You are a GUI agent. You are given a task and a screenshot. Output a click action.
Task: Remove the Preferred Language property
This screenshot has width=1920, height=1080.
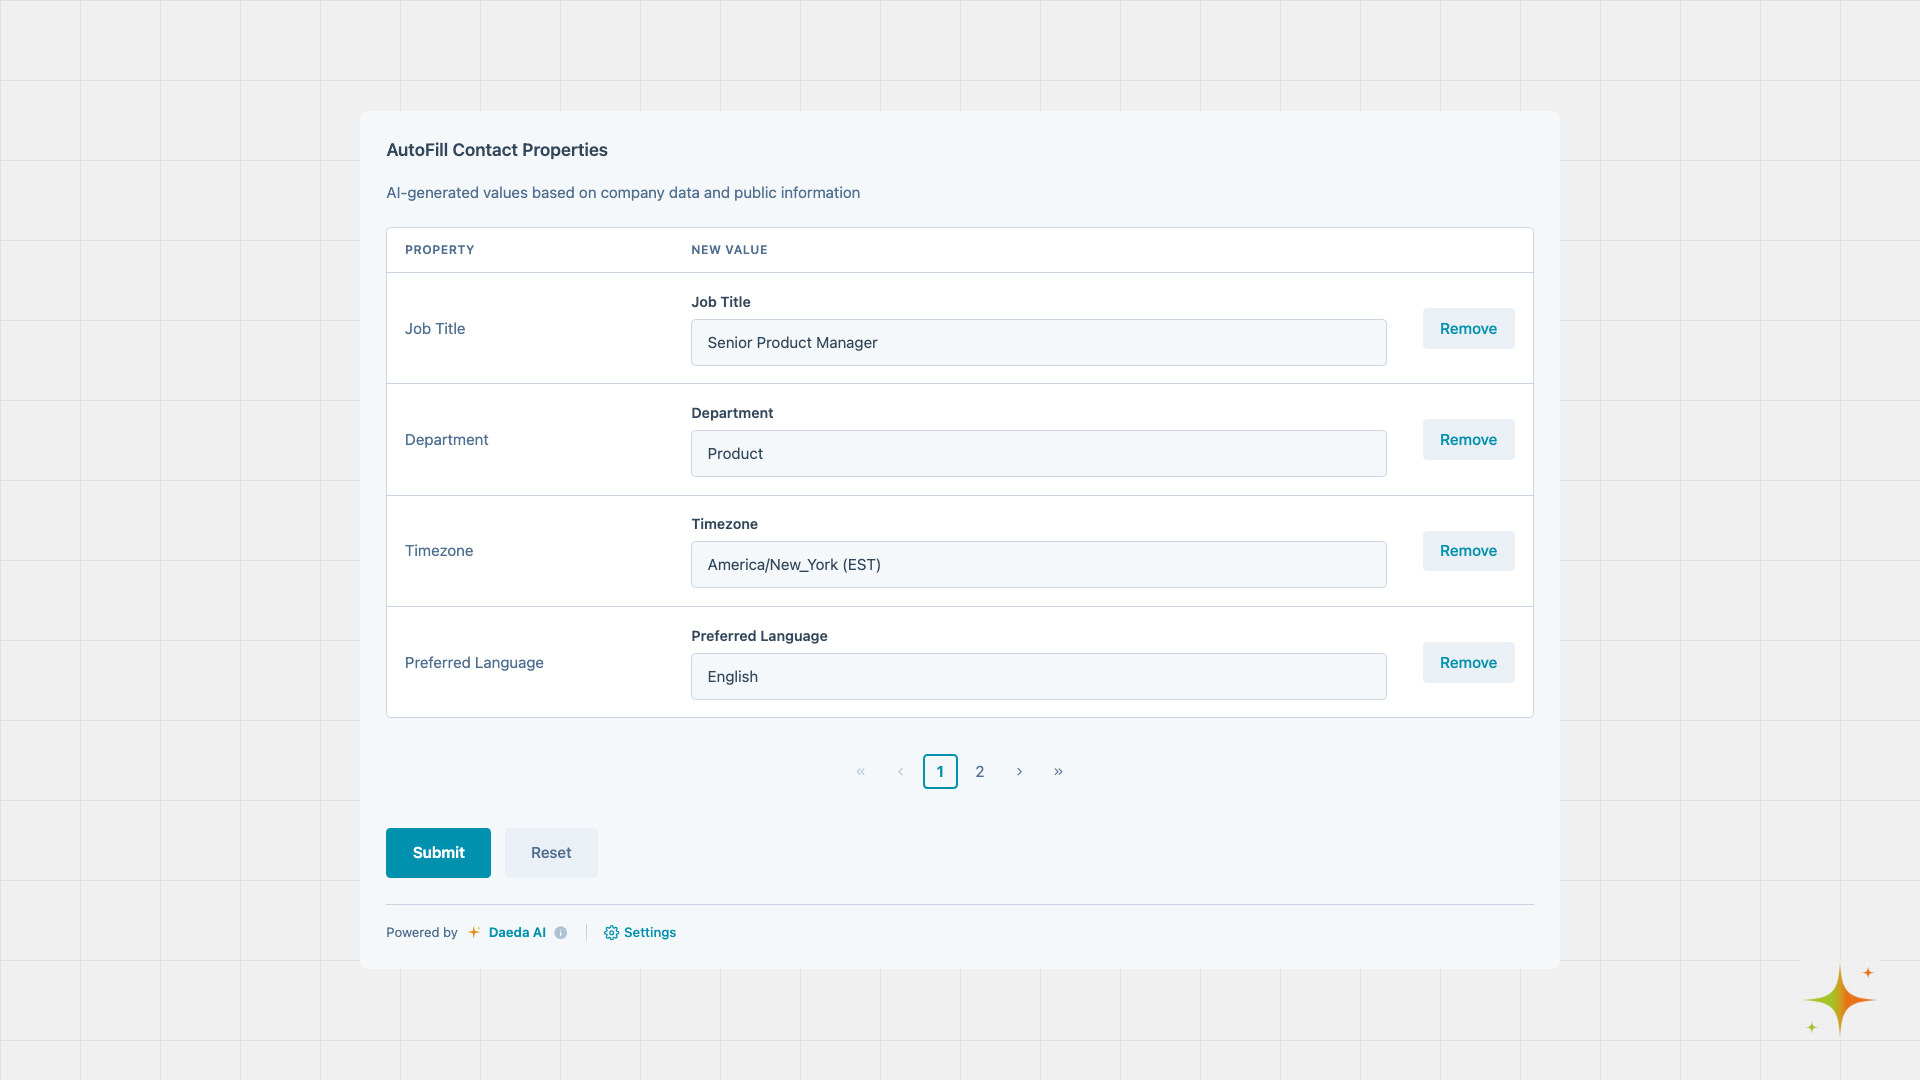pos(1468,662)
